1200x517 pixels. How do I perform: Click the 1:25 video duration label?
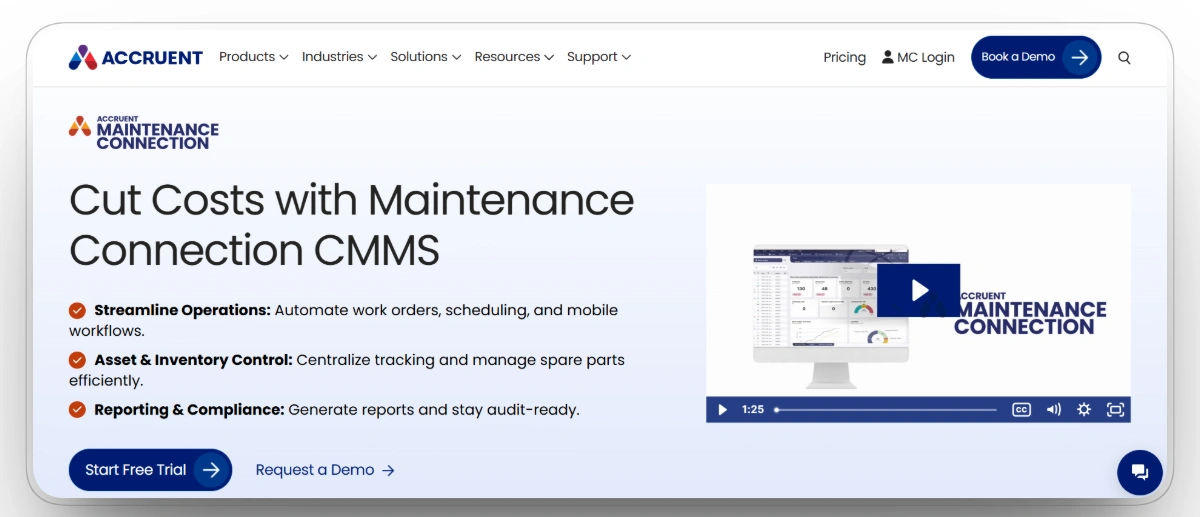pos(753,410)
